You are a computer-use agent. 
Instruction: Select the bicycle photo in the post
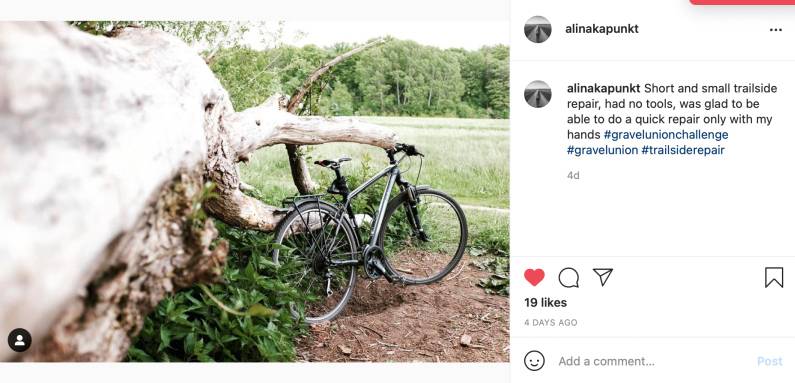coord(255,191)
